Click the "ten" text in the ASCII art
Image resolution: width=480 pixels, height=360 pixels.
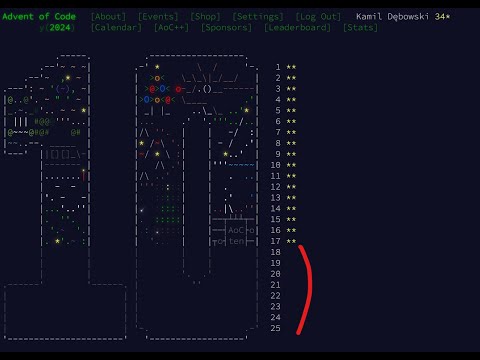pyautogui.click(x=236, y=241)
